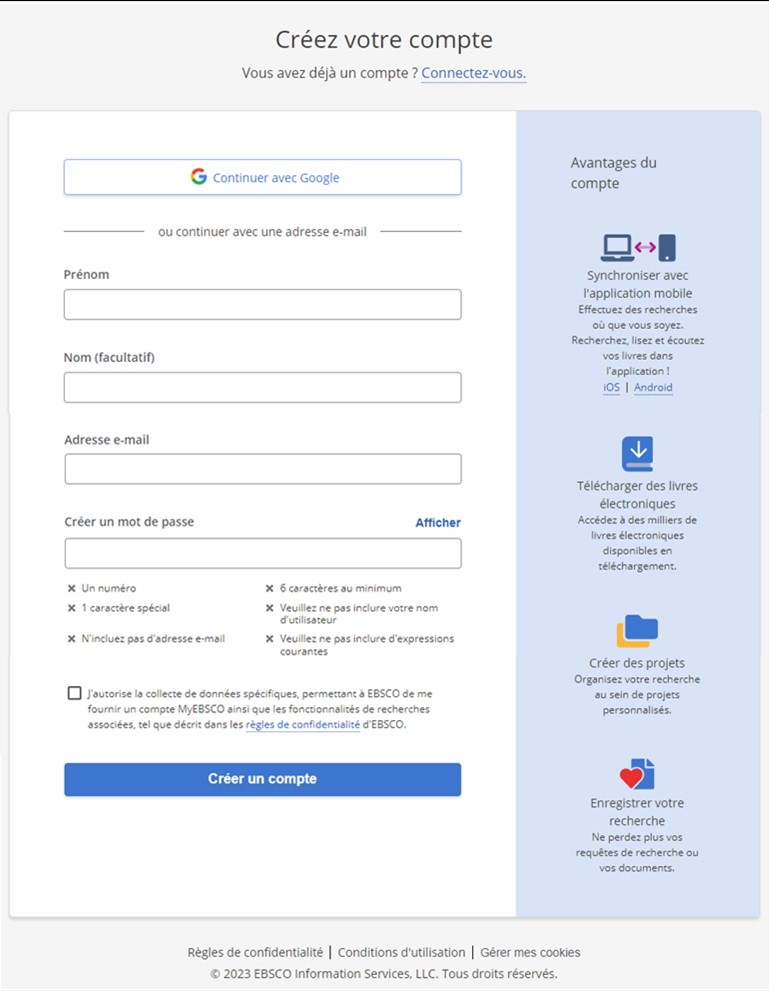
Task: Click the Google logo icon
Action: [x=199, y=177]
